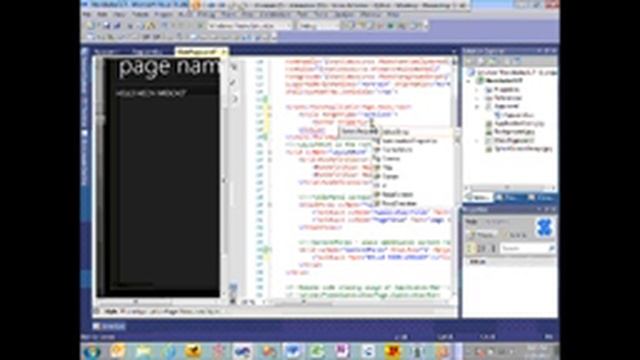
Task: Open the Windows Phone Emulator target dropdown
Action: click(x=250, y=26)
